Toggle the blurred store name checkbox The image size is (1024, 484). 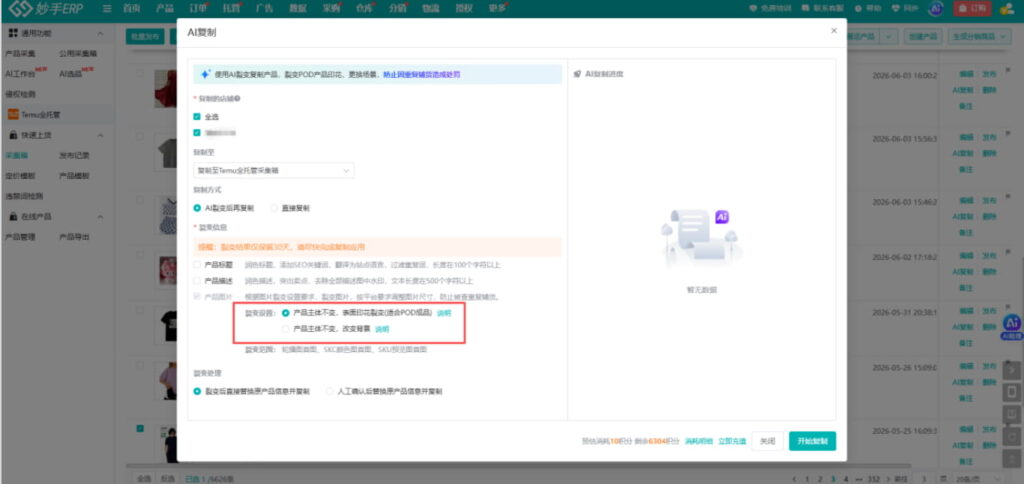pyautogui.click(x=197, y=133)
